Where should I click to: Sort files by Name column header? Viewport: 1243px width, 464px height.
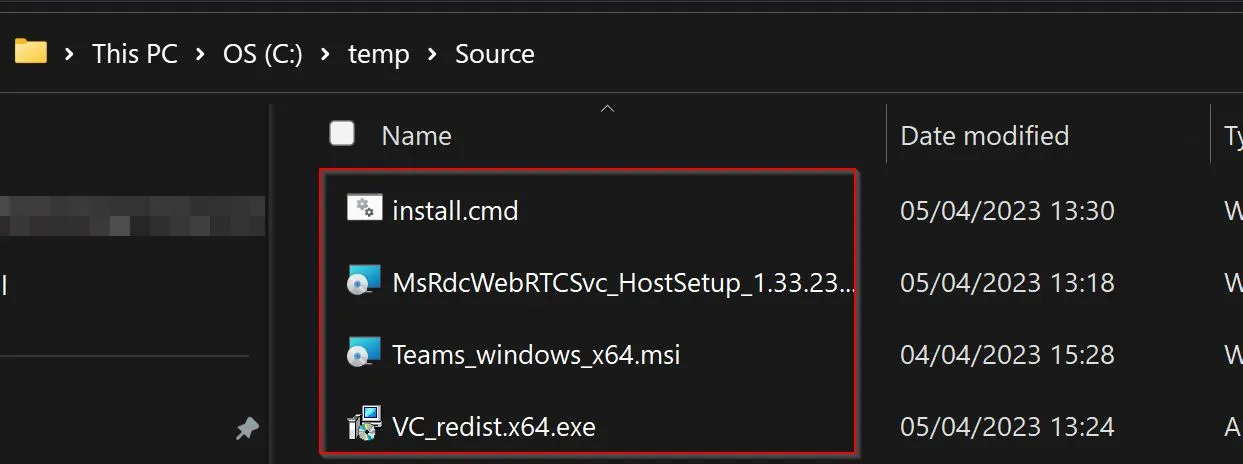pyautogui.click(x=417, y=136)
